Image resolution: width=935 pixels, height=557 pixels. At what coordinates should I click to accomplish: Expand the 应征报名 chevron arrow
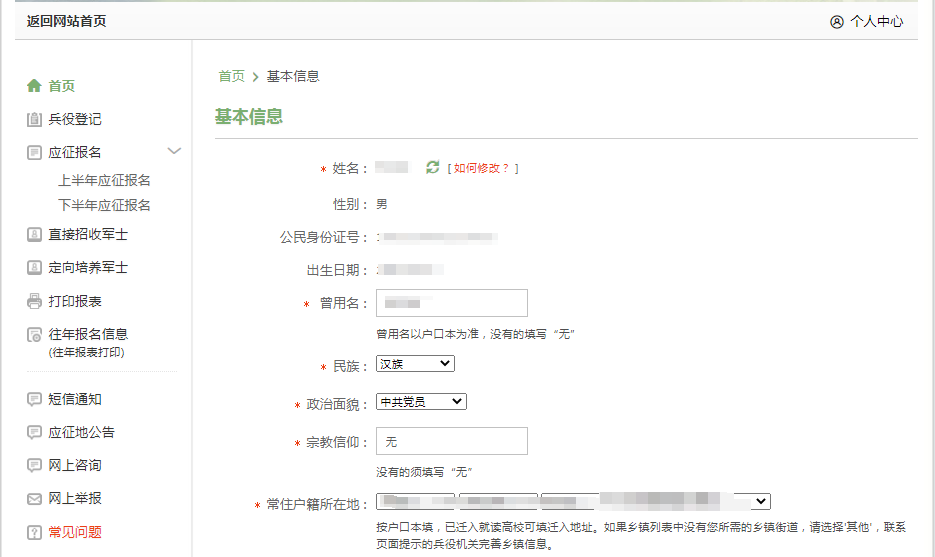174,152
